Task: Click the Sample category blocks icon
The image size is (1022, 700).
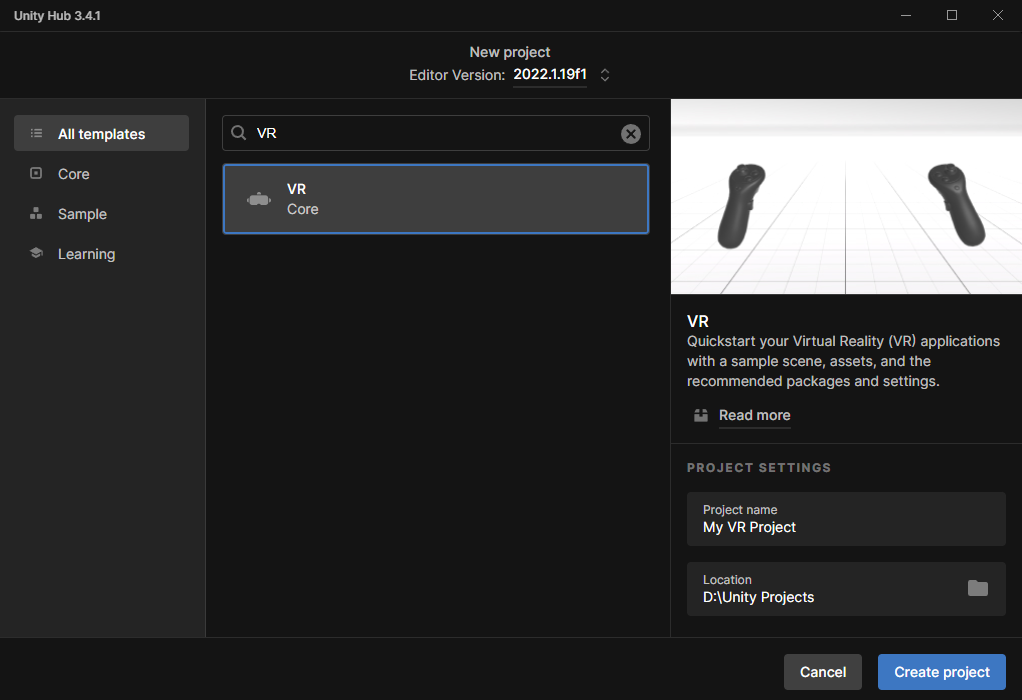Action: 36,213
